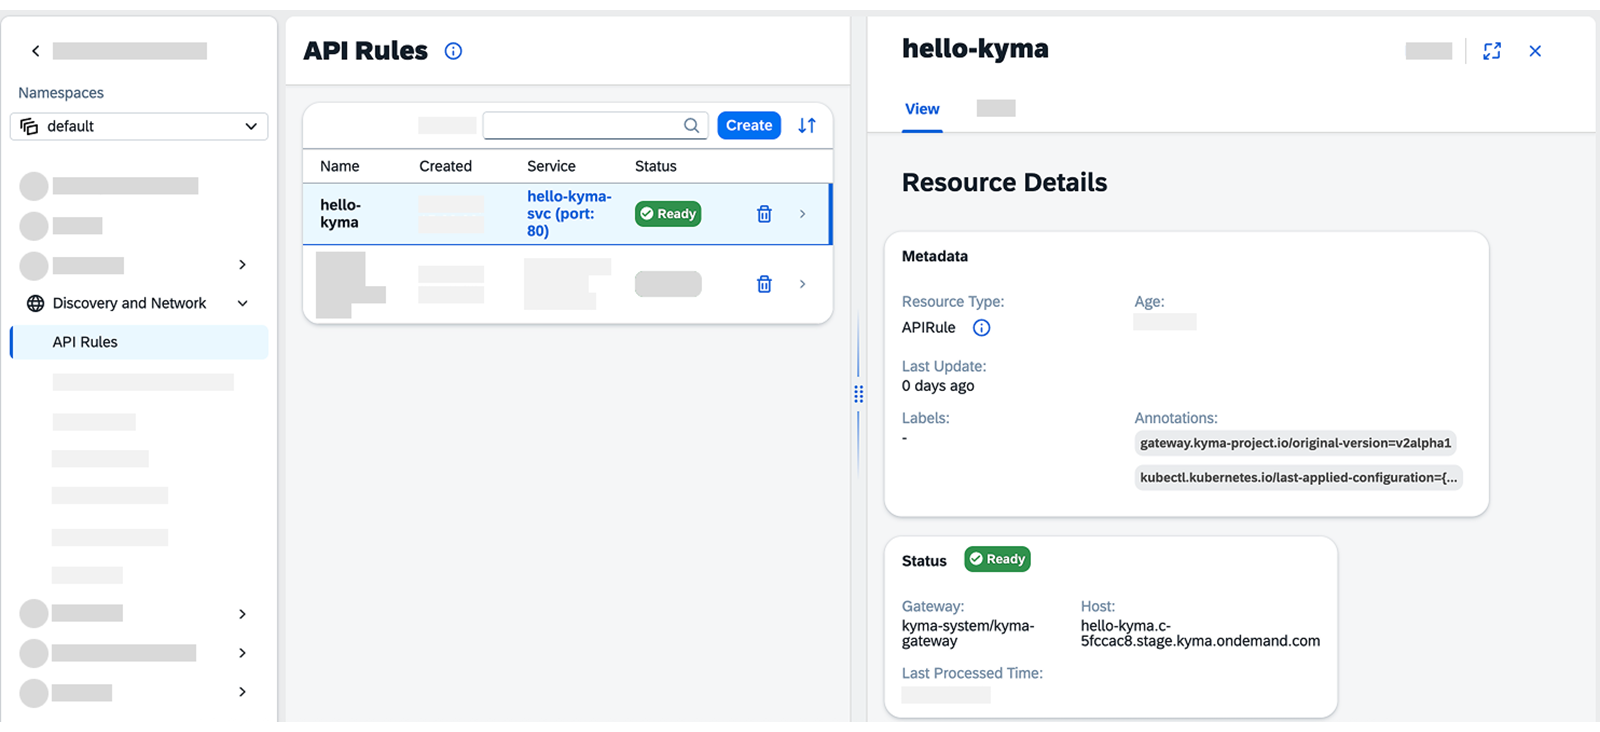Open the chevron of the row below hello-kyma
The width and height of the screenshot is (1600, 732).
tap(802, 284)
